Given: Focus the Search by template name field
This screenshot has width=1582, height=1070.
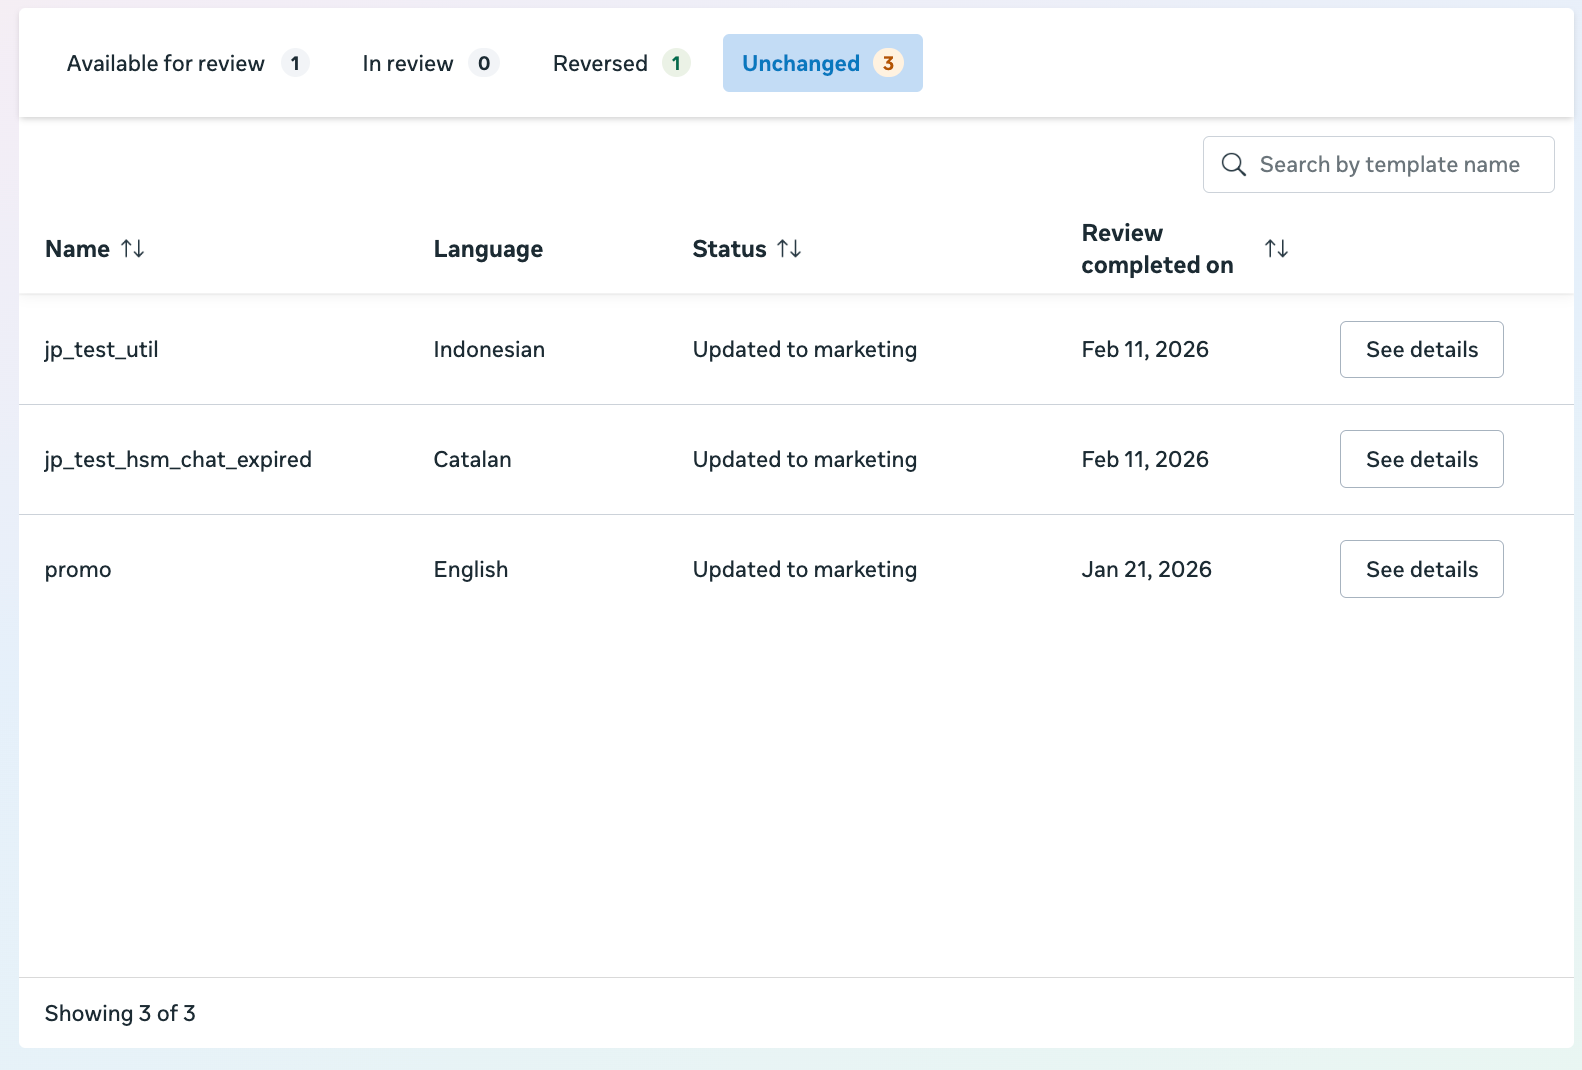Looking at the screenshot, I should (1389, 165).
